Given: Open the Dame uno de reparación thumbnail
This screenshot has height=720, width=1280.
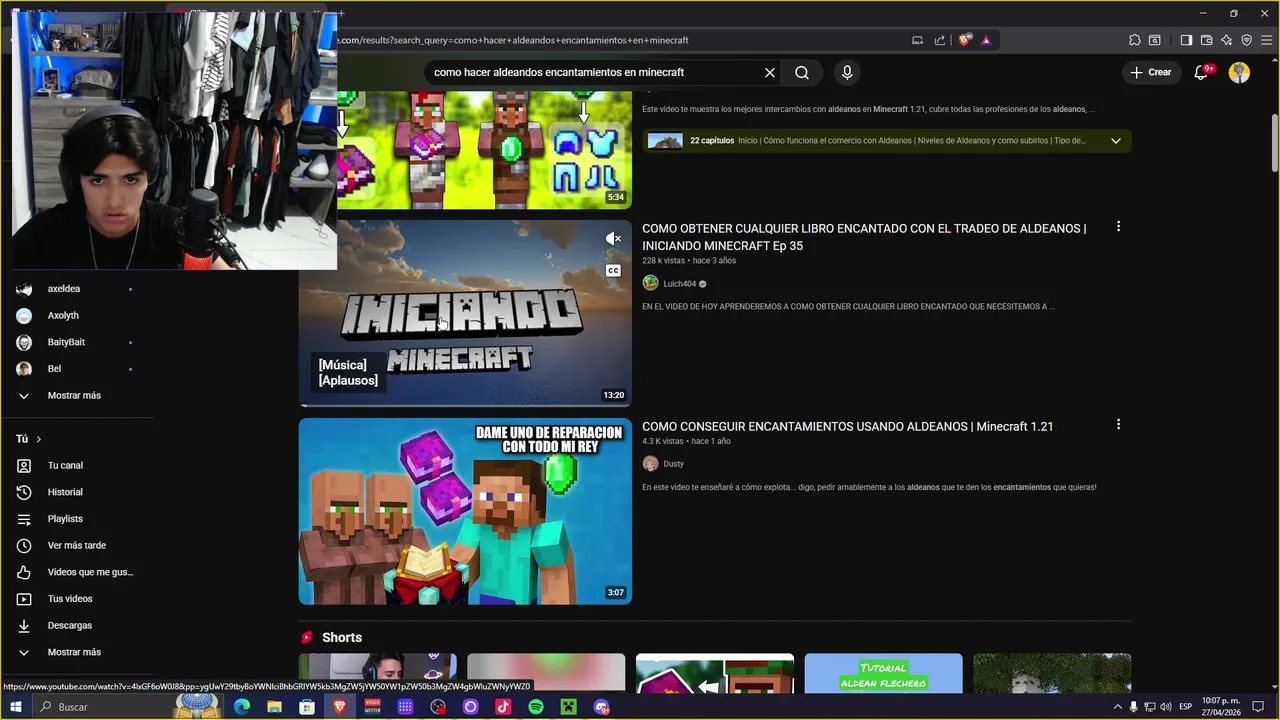Looking at the screenshot, I should click(x=465, y=511).
